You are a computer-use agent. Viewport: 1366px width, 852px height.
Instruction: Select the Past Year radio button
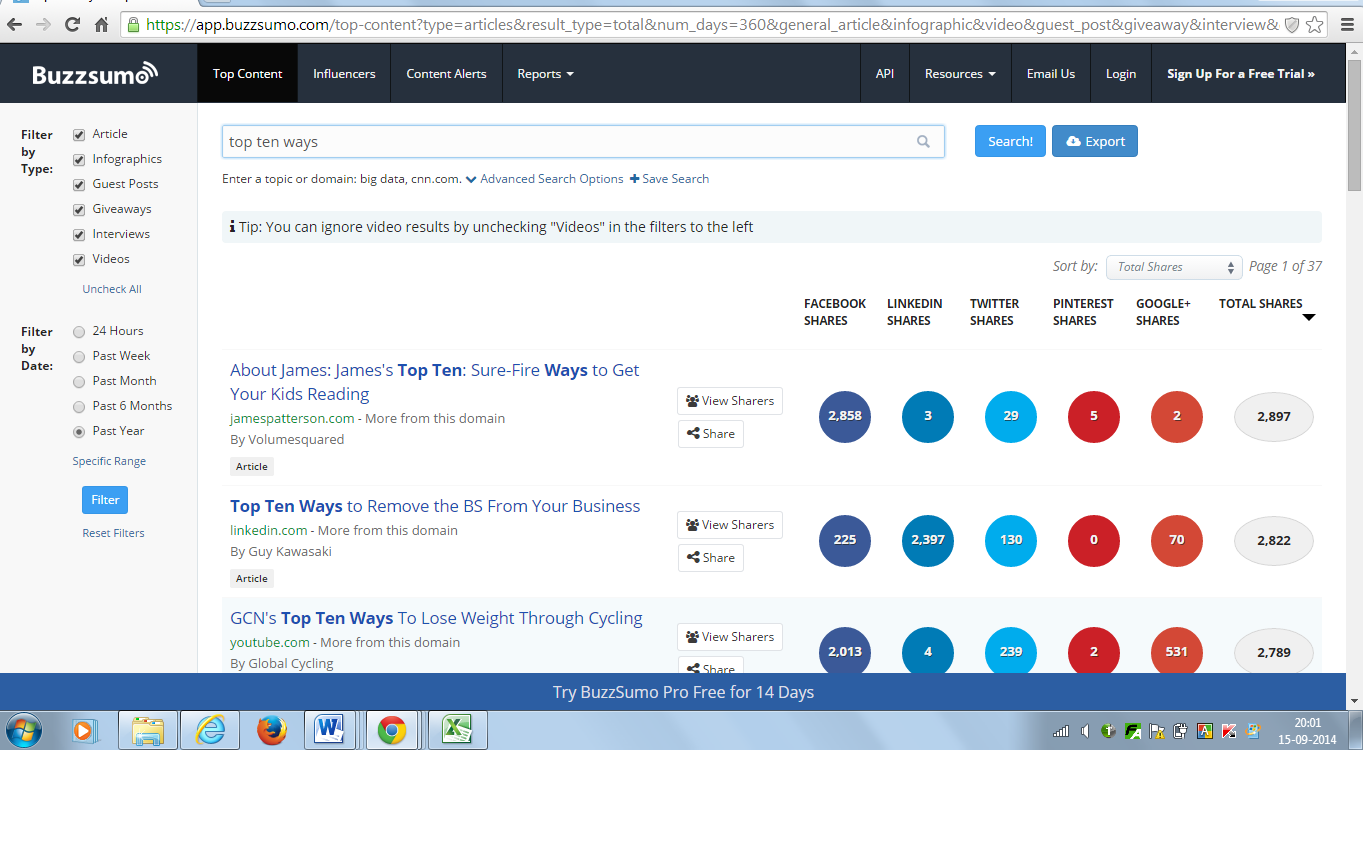point(79,431)
